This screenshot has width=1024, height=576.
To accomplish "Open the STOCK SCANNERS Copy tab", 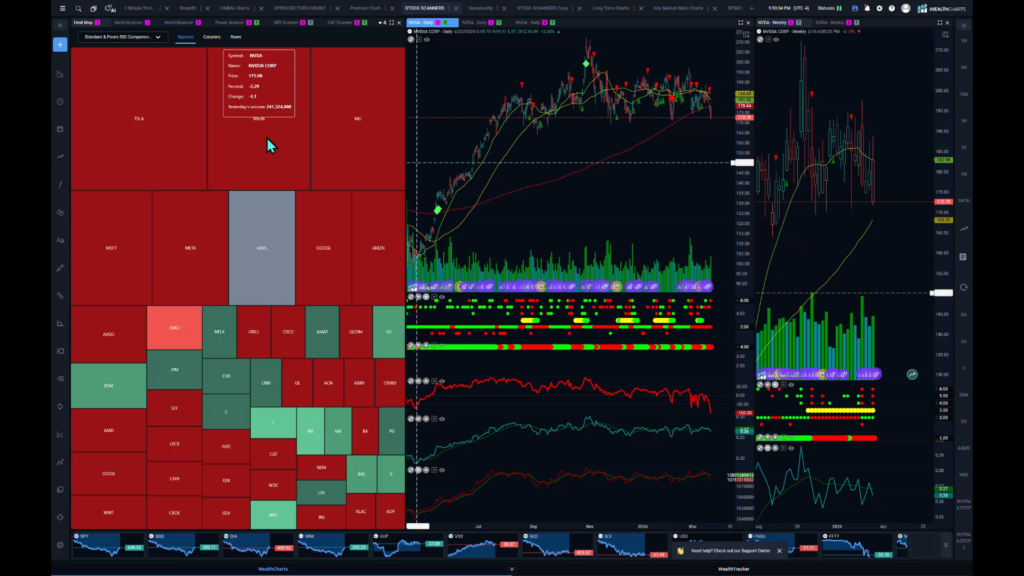I will 545,6.
